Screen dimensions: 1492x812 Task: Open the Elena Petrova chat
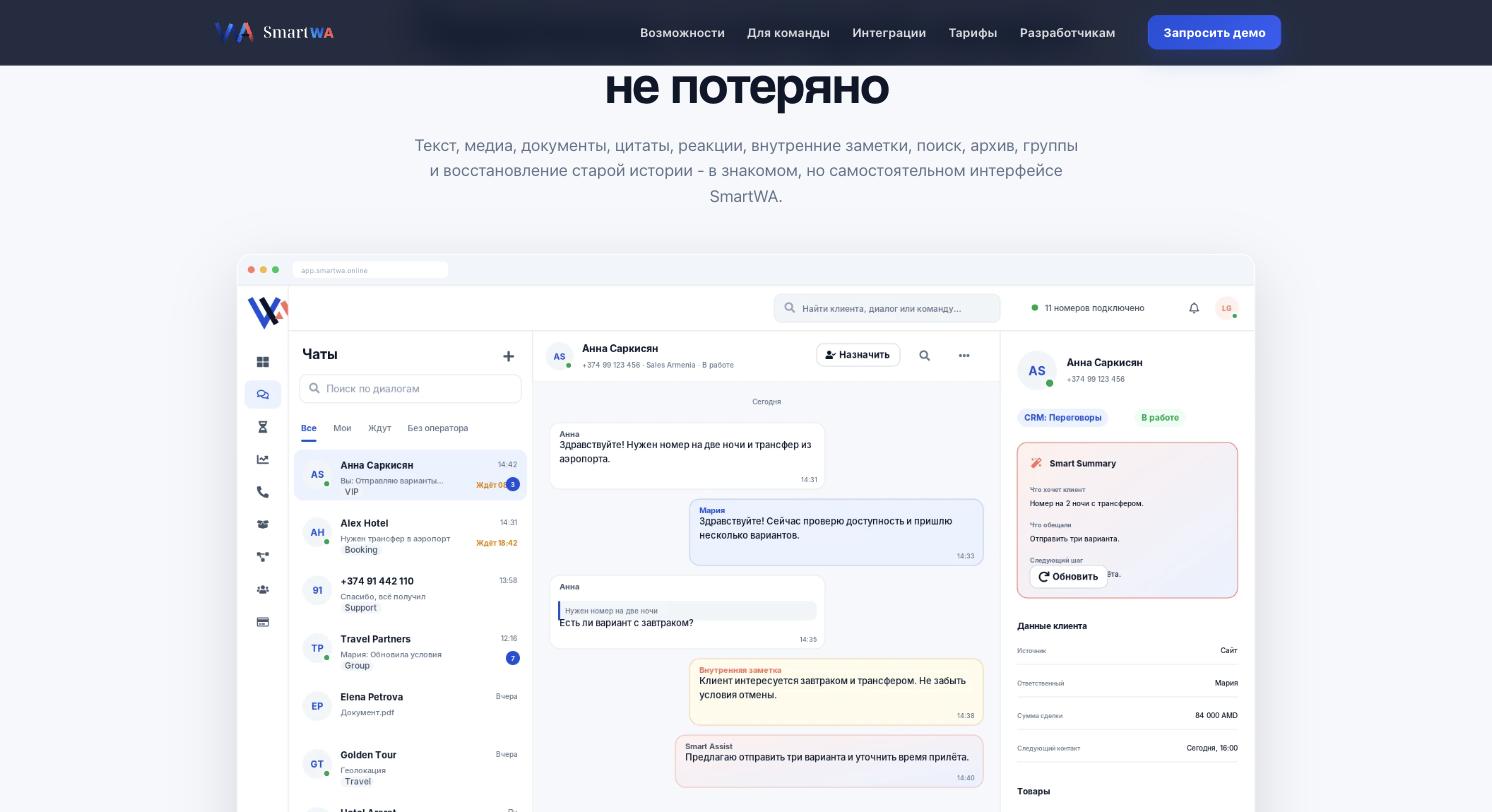(410, 706)
